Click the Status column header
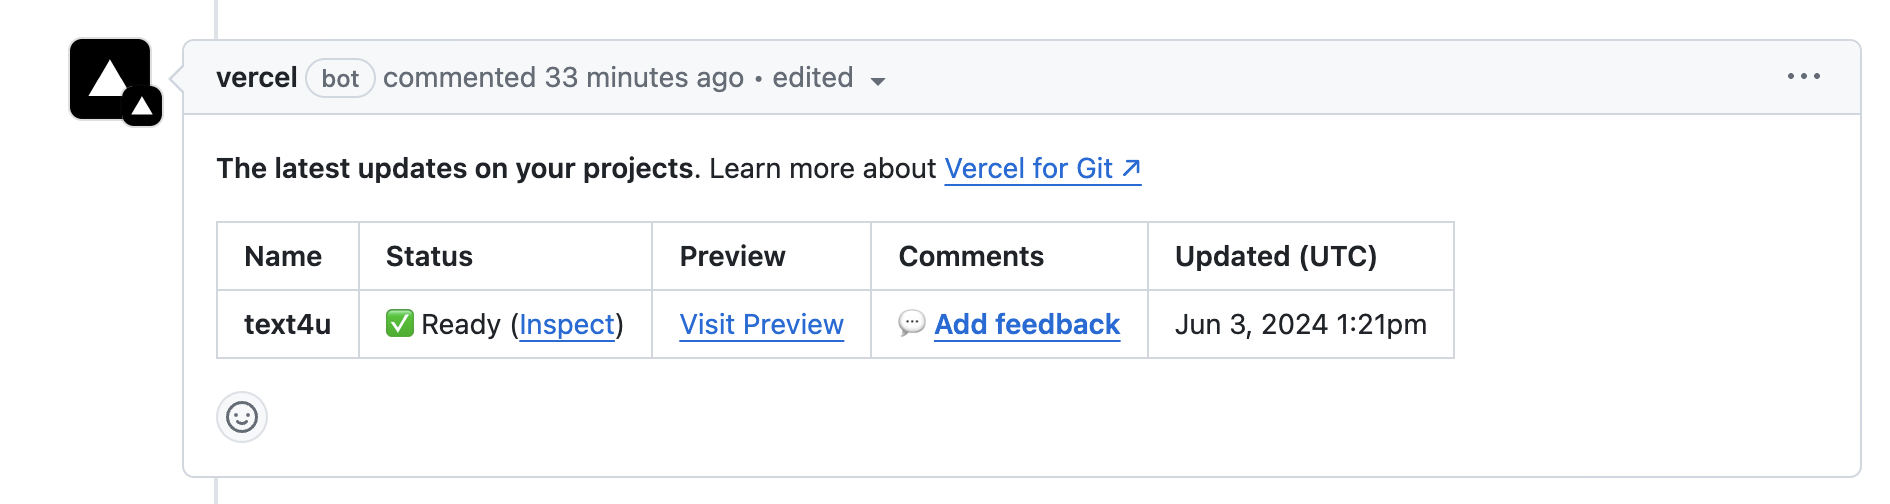Viewport: 1890px width, 504px height. tap(429, 257)
